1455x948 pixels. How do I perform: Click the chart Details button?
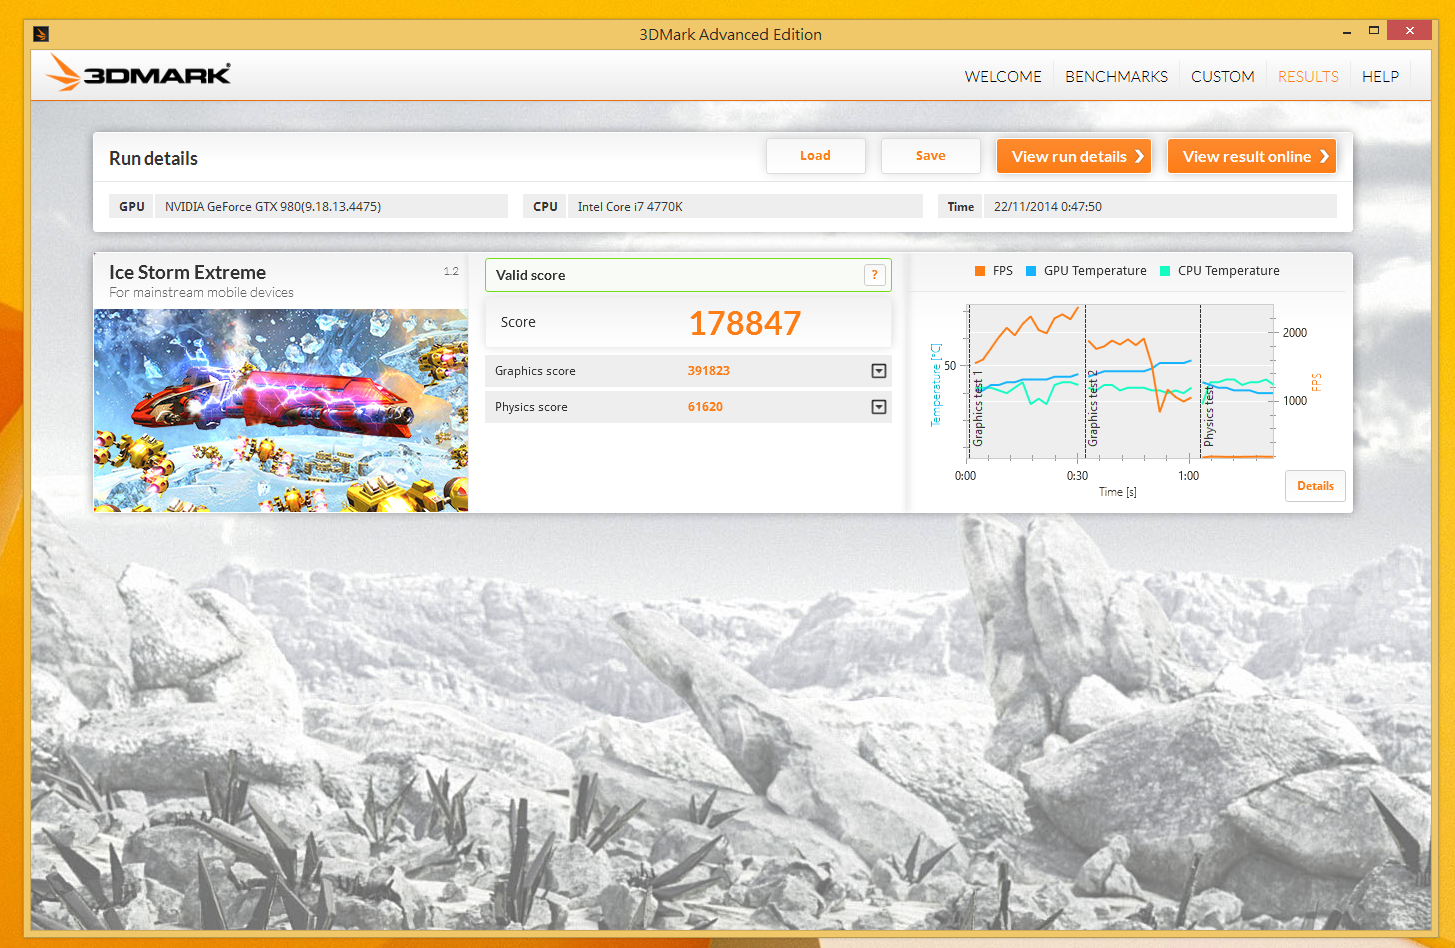coord(1315,486)
